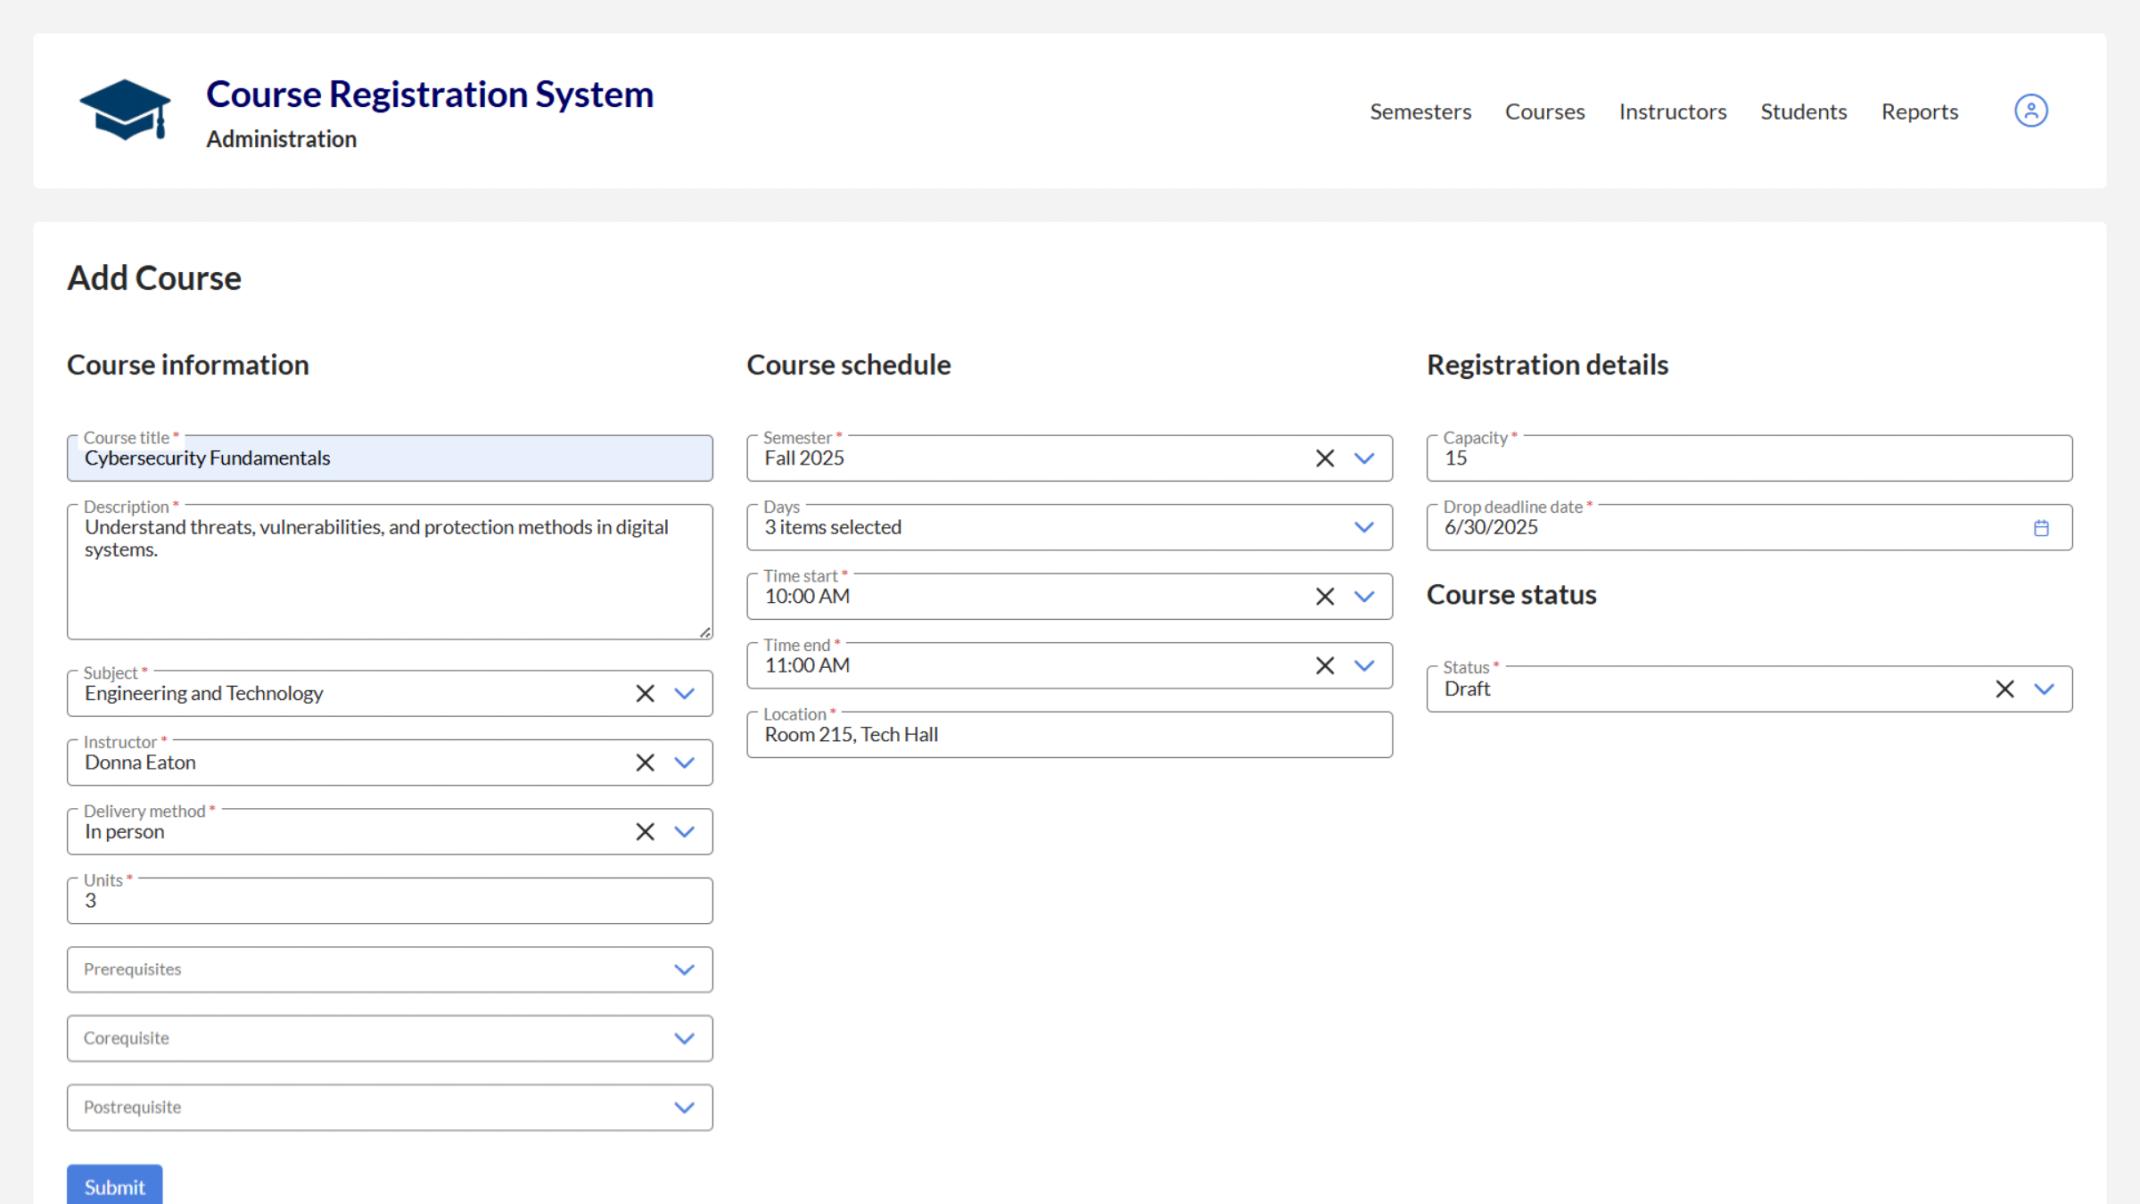This screenshot has height=1204, width=2140.
Task: Go to the Students nav item
Action: [x=1803, y=111]
